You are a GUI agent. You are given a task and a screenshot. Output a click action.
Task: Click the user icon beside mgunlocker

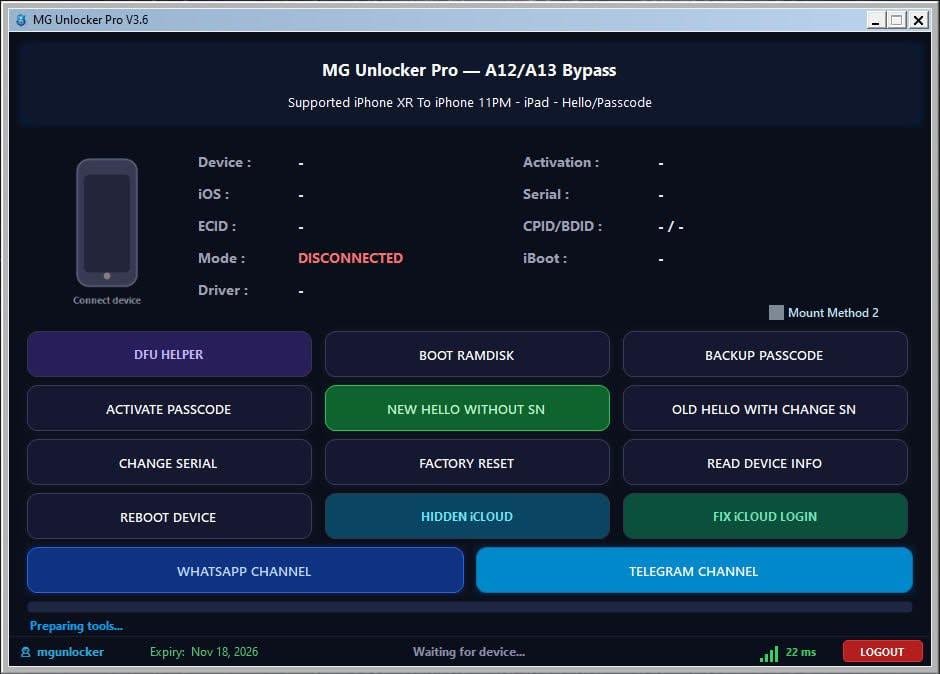click(x=26, y=652)
